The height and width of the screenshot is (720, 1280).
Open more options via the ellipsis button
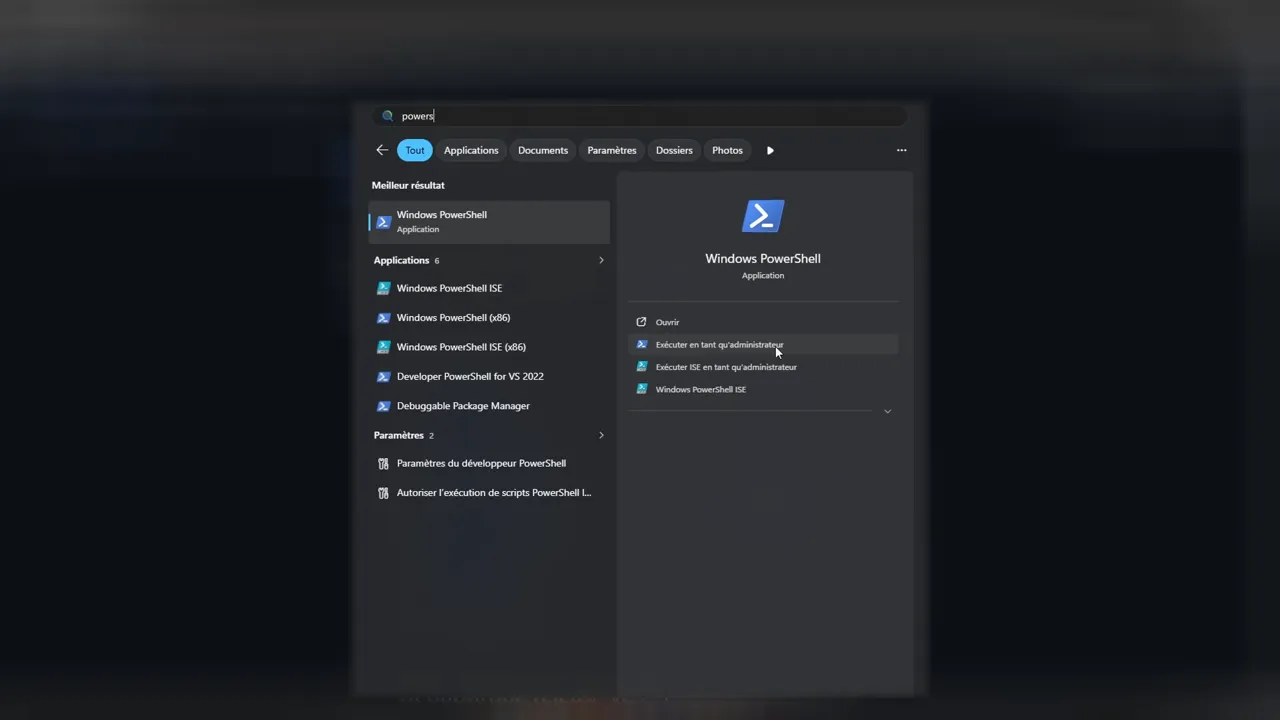901,150
